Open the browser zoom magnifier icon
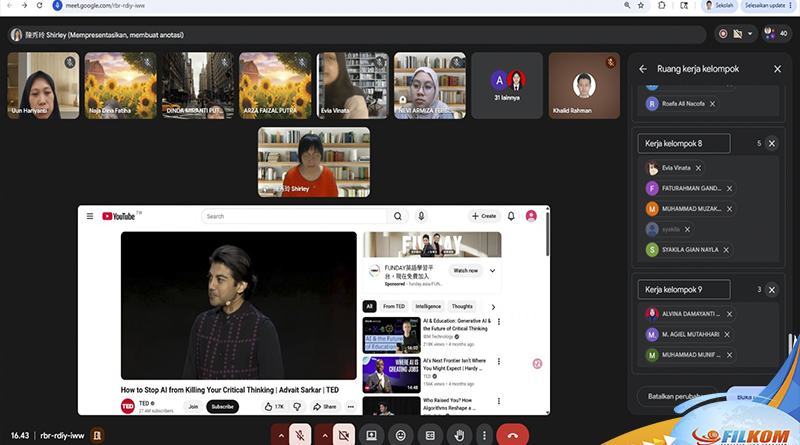800x445 pixels. point(627,5)
